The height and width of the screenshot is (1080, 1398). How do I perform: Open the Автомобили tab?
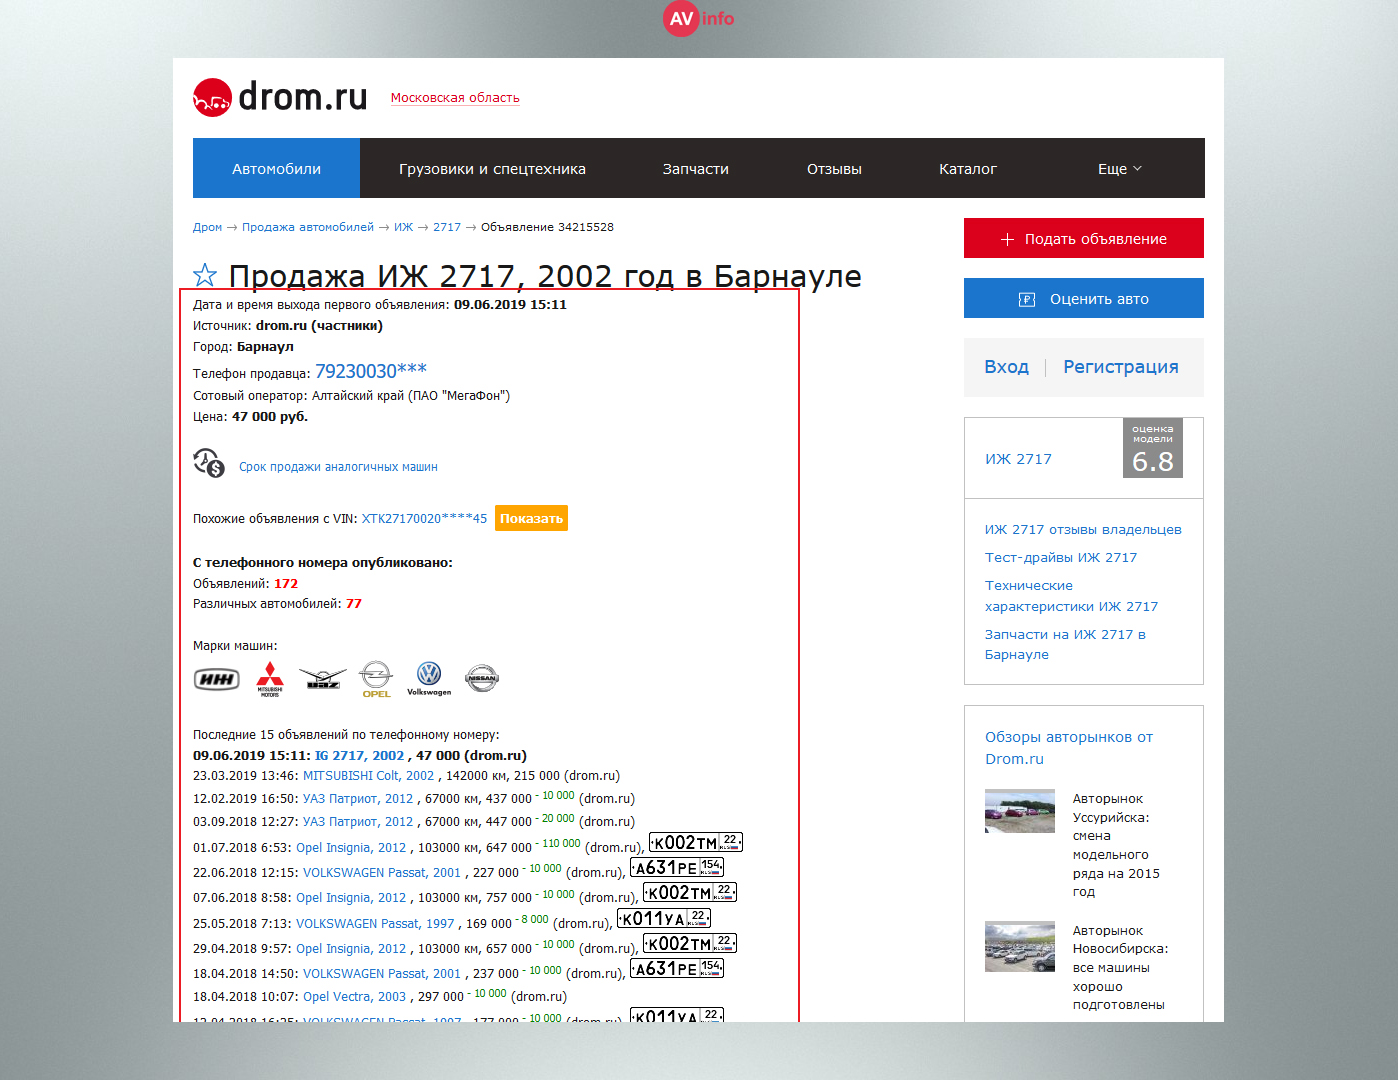pos(276,168)
